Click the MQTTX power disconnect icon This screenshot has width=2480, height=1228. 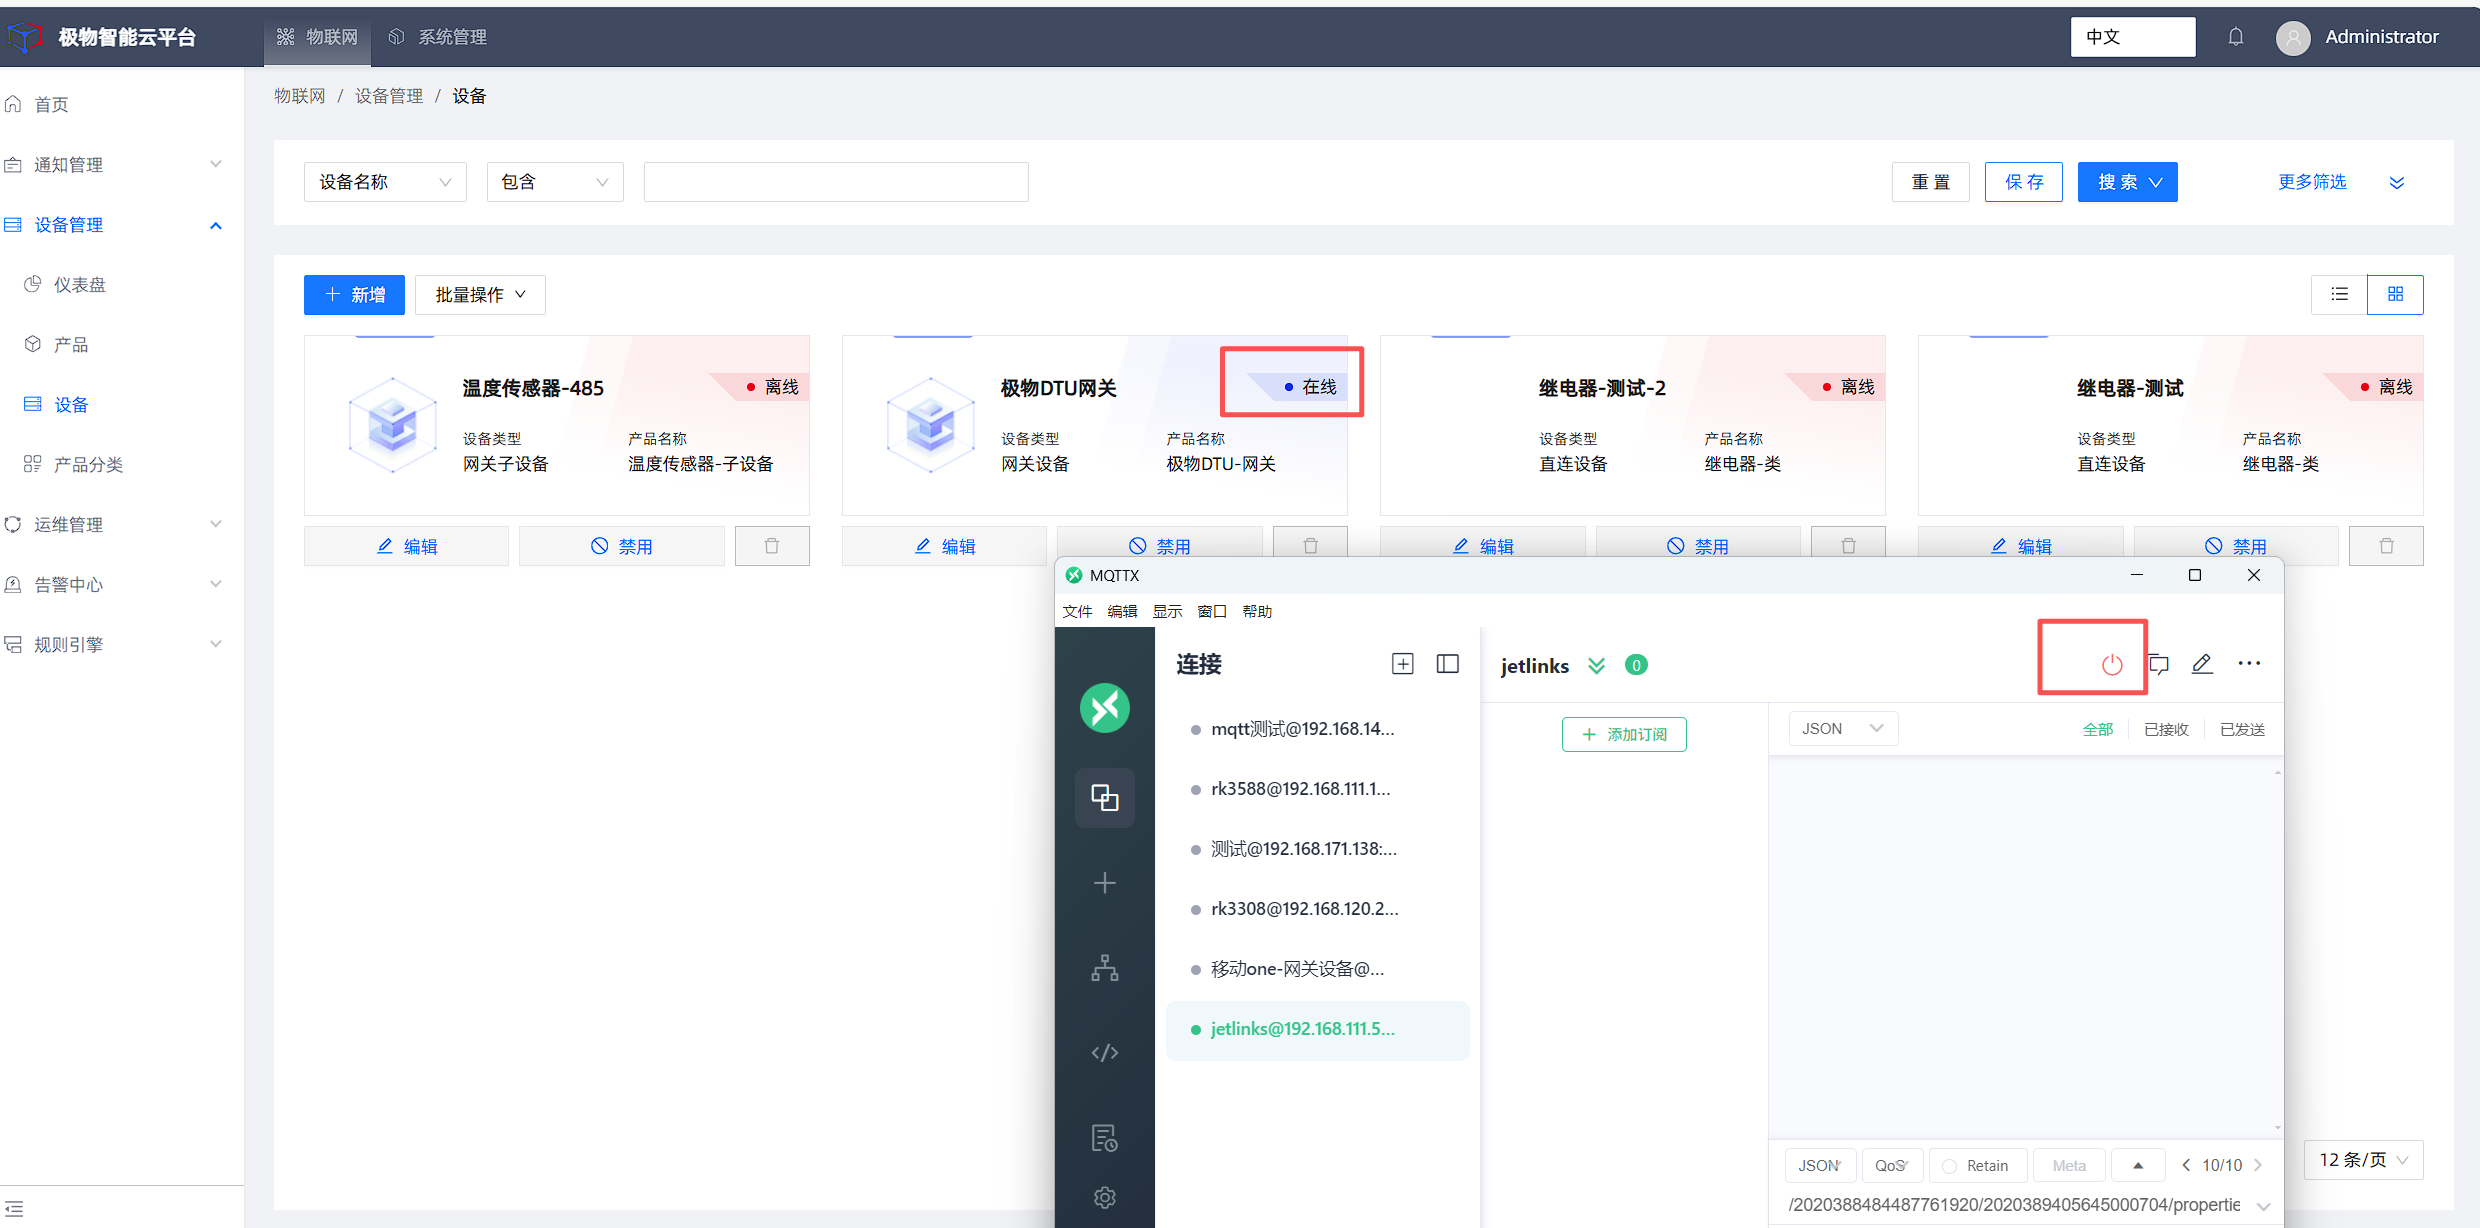[2111, 664]
